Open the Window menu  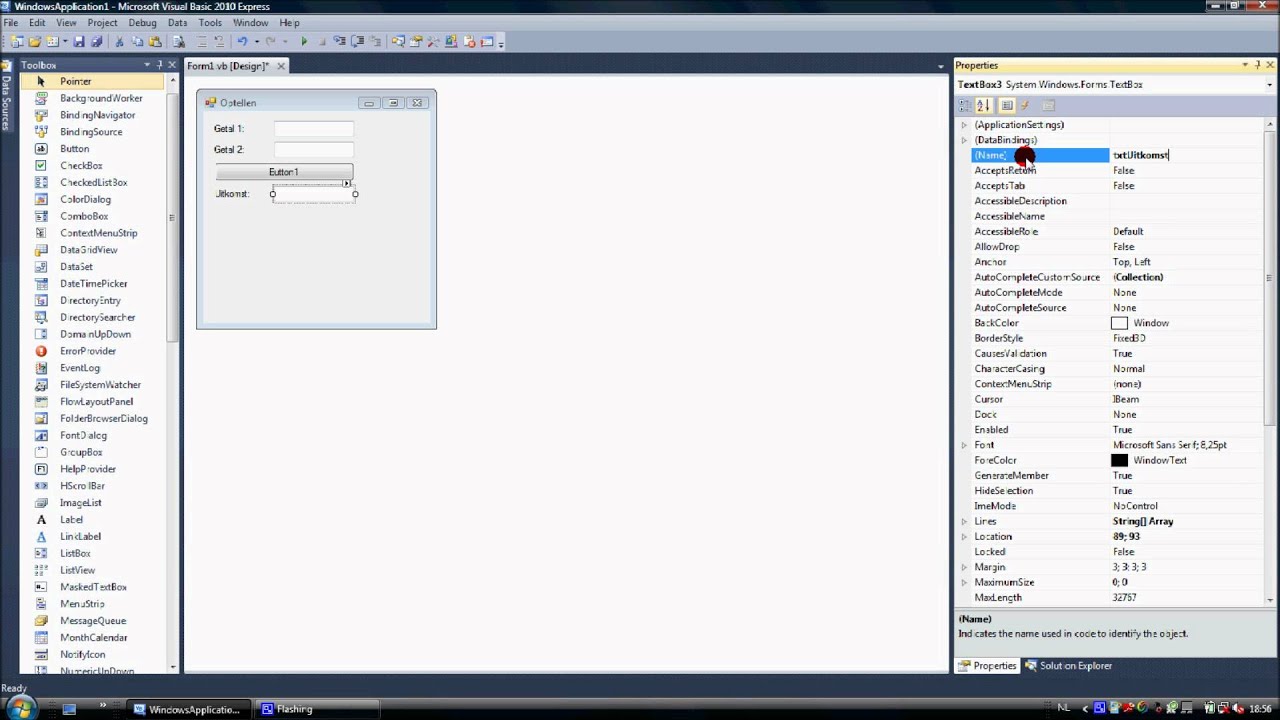click(x=250, y=22)
